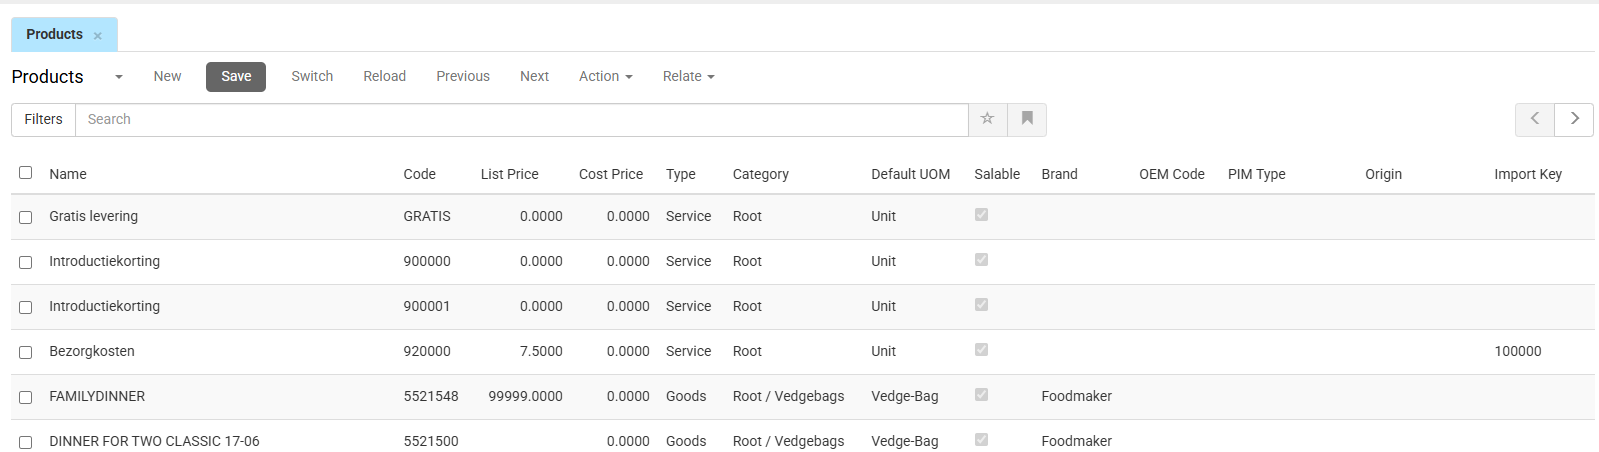This screenshot has width=1599, height=452.
Task: Go to next page with right chevron
Action: point(1574,119)
